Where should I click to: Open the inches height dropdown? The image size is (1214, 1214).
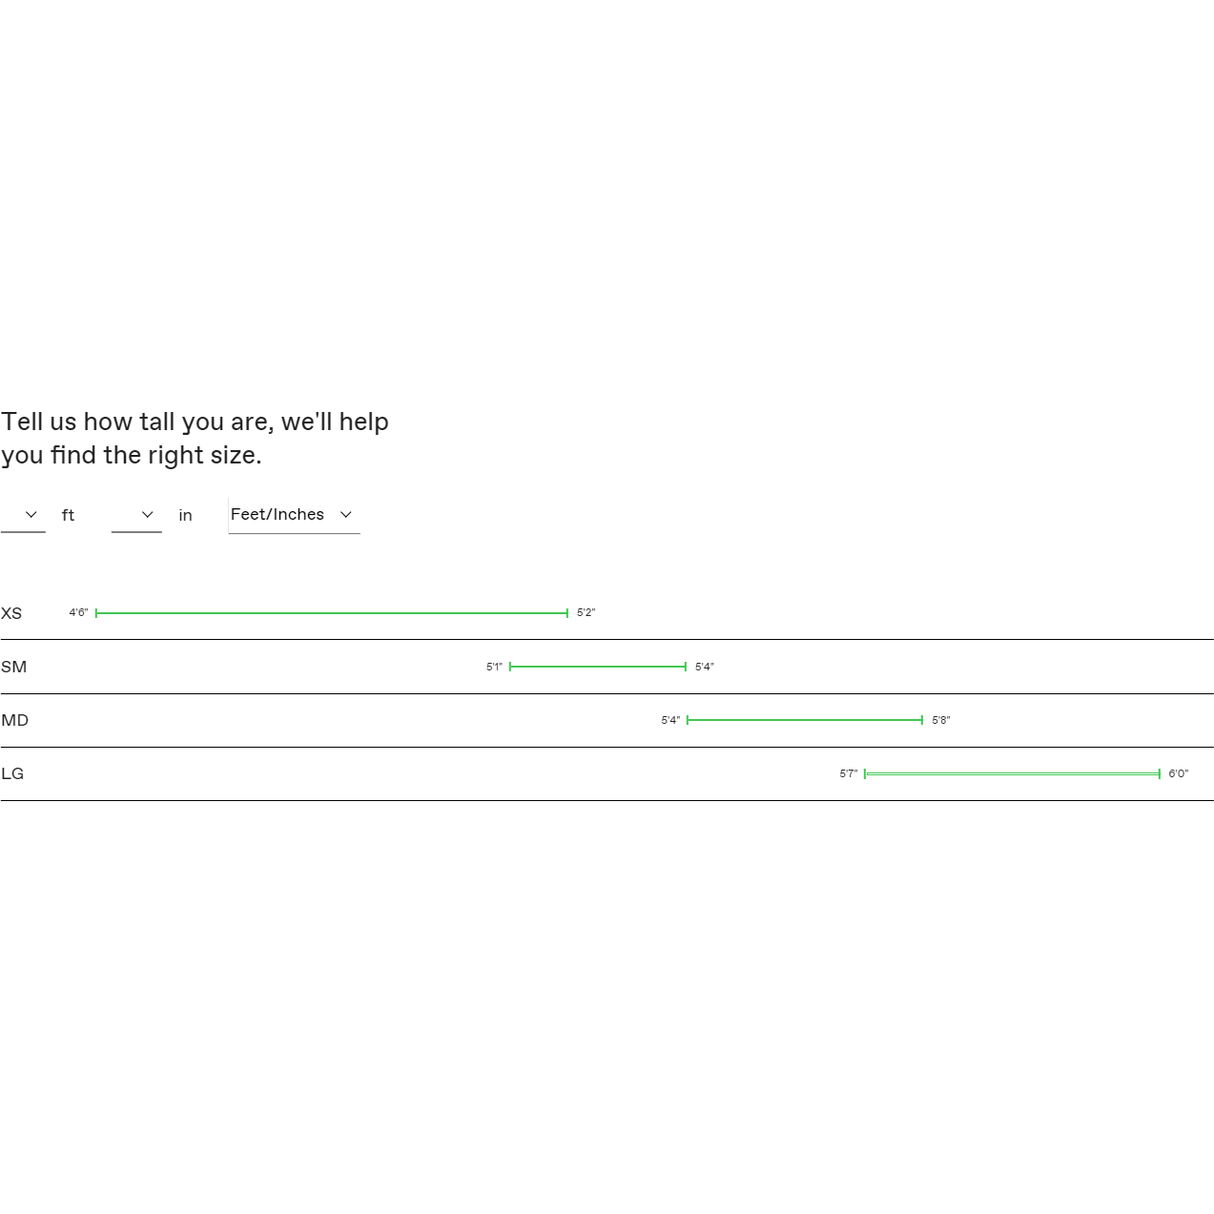[x=136, y=515]
